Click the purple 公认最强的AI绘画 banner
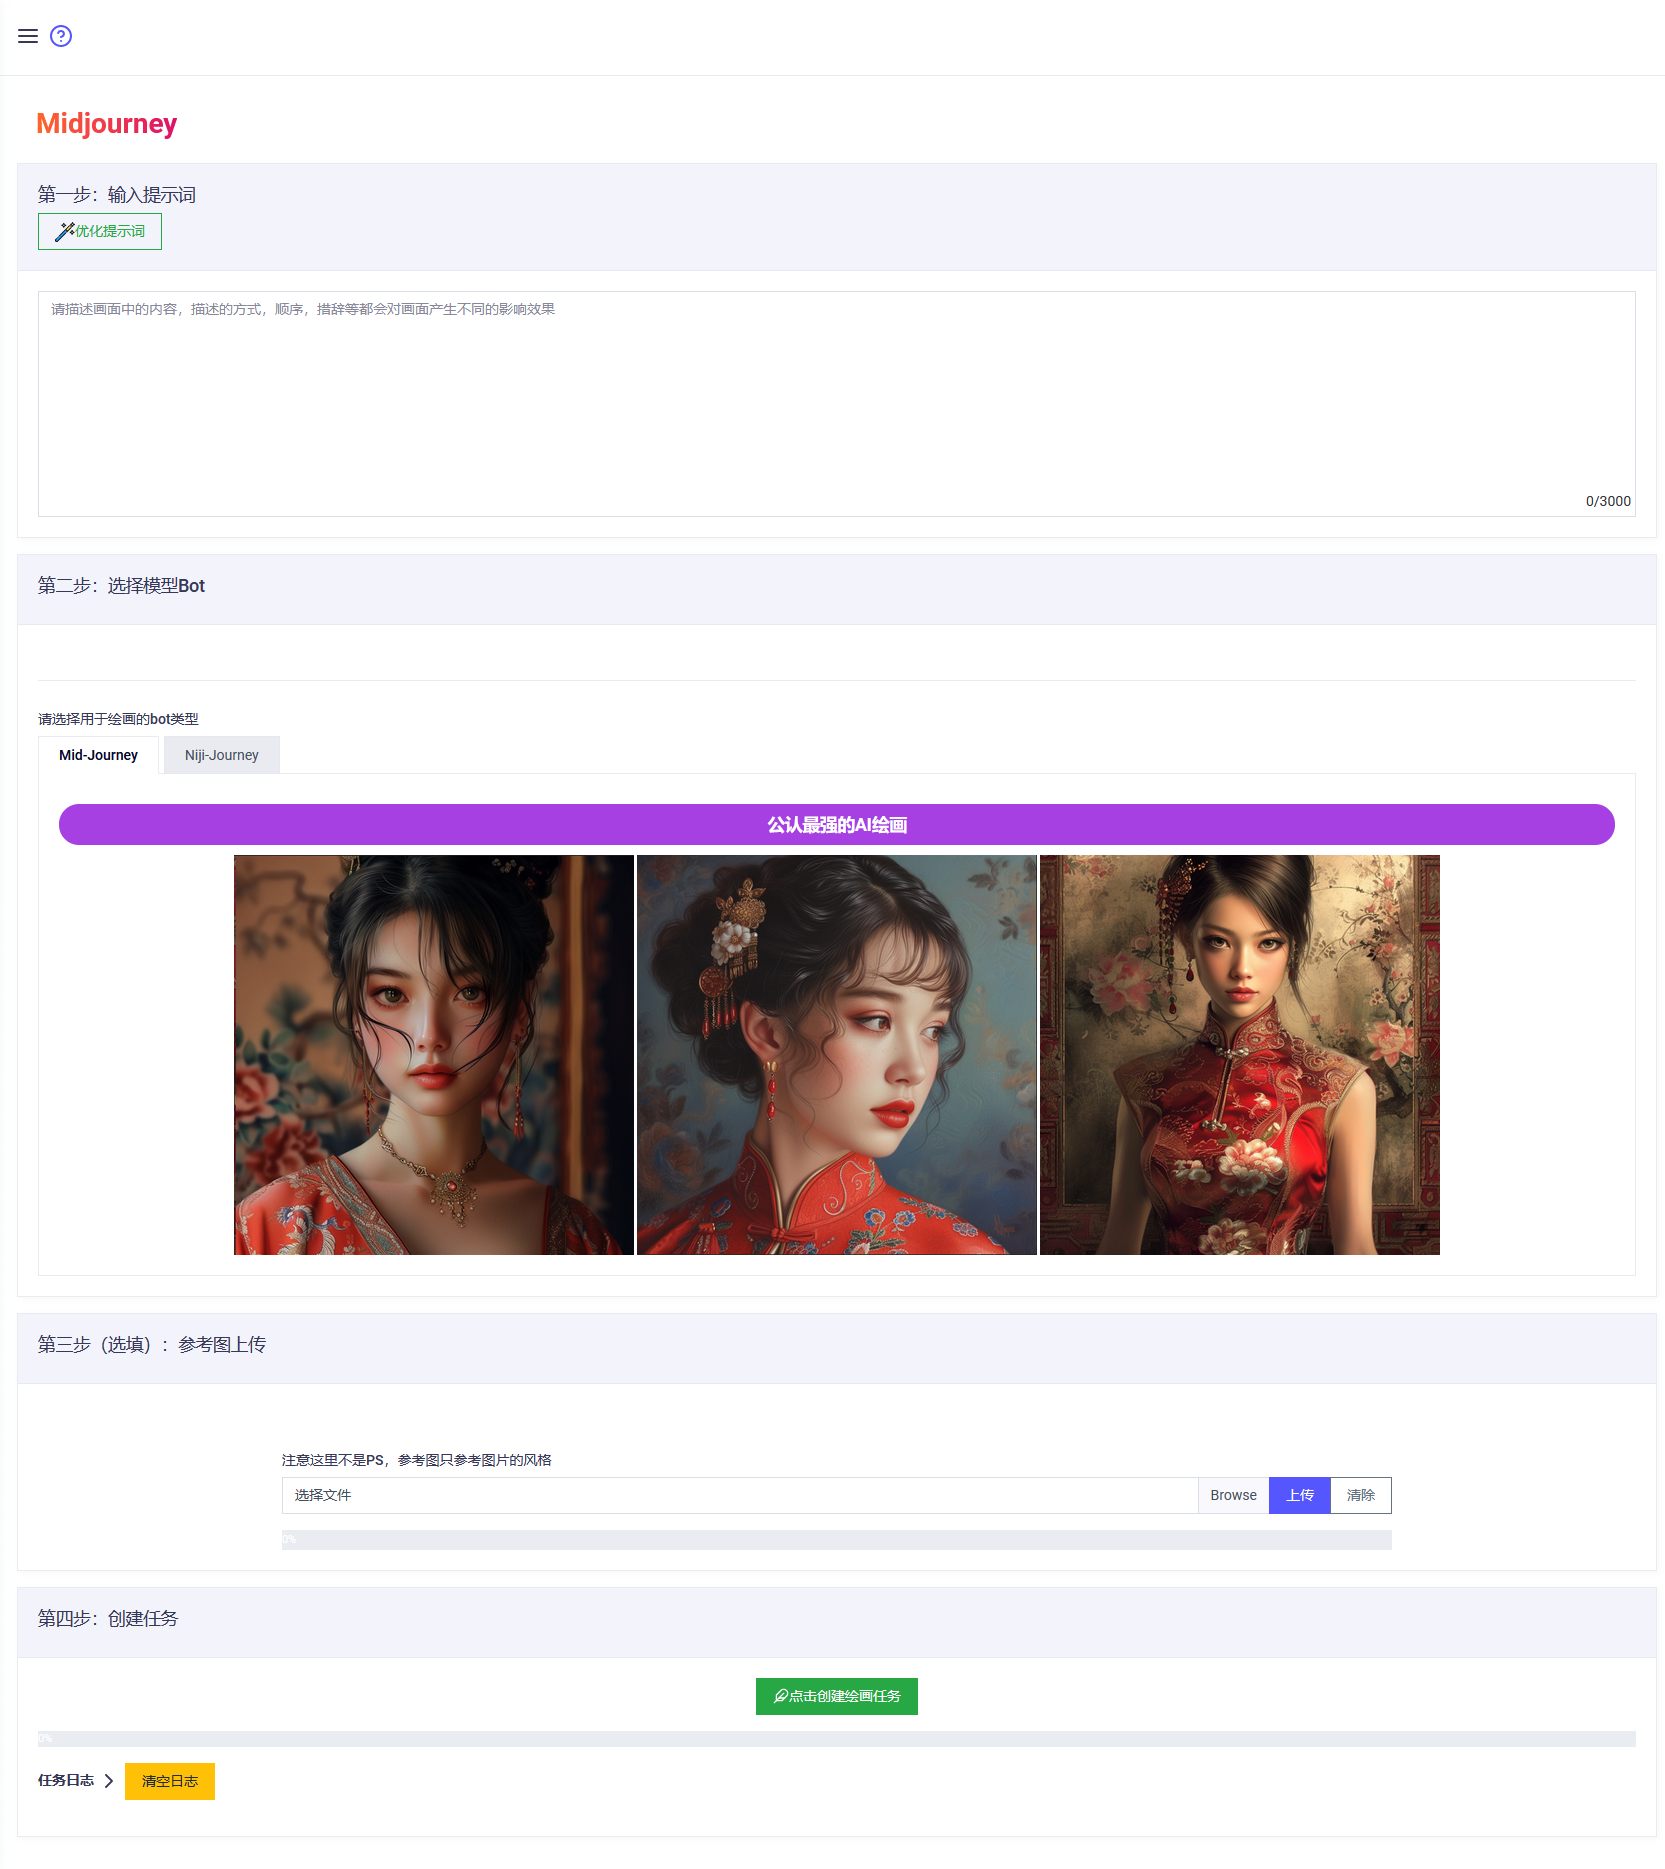The height and width of the screenshot is (1869, 1665). [x=837, y=825]
